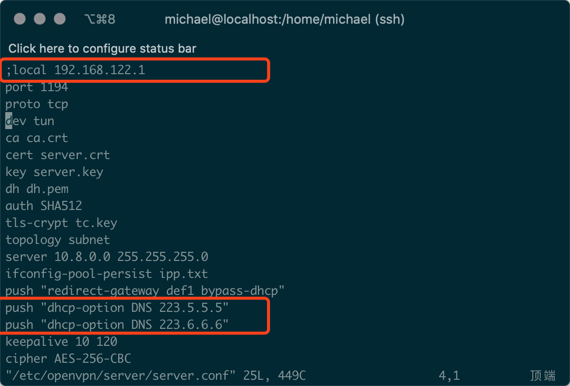This screenshot has width=570, height=386.
Task: Click the 'tls-crypt tc.key' line
Action: [61, 223]
